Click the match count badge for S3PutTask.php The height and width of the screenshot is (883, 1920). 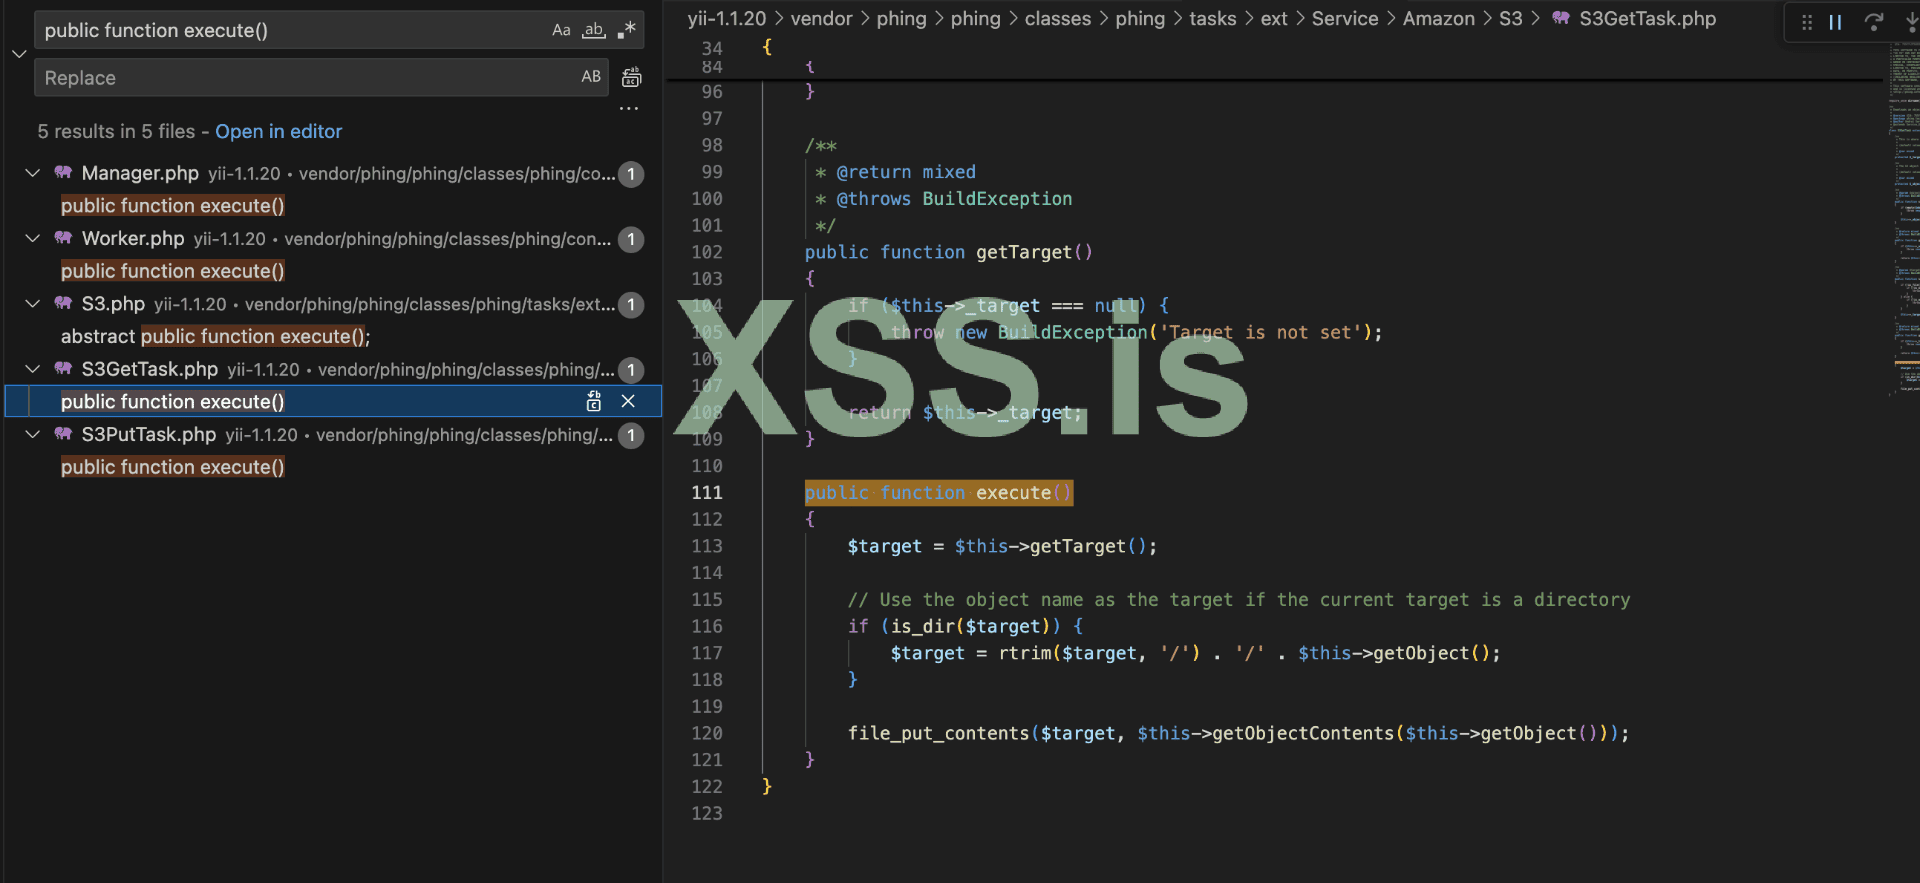click(x=631, y=435)
